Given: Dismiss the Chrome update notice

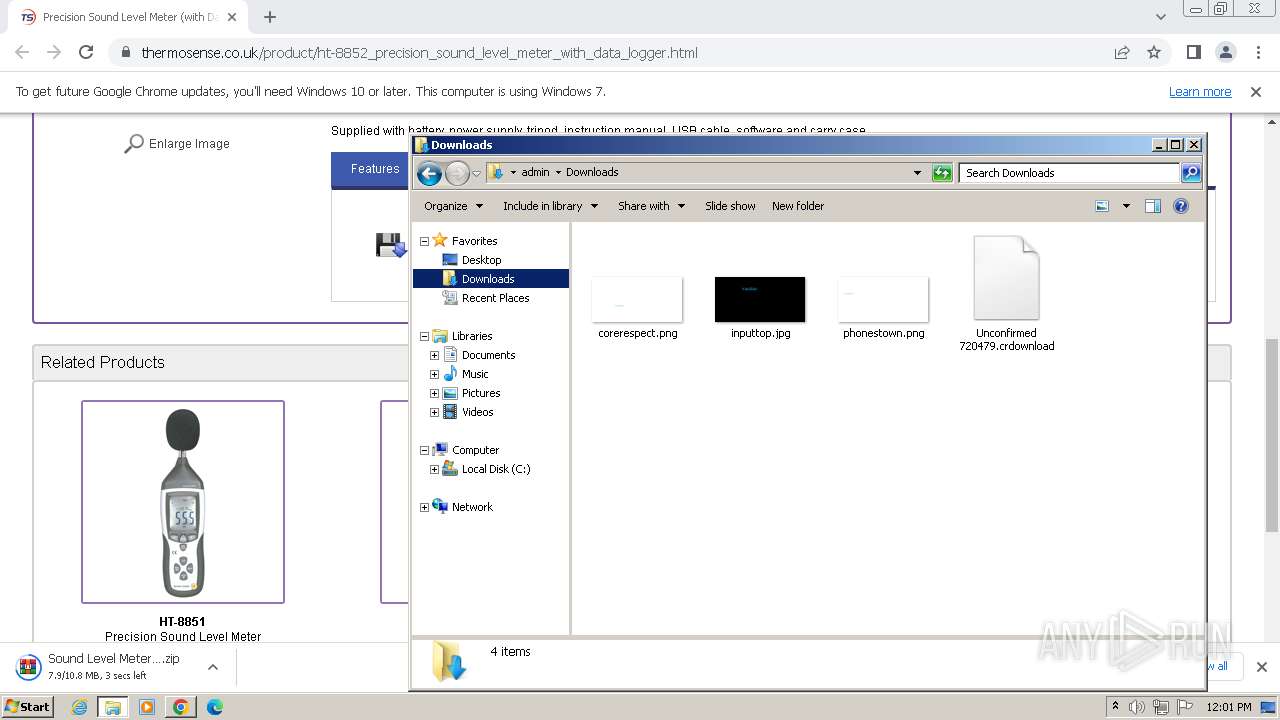Looking at the screenshot, I should coord(1256,92).
